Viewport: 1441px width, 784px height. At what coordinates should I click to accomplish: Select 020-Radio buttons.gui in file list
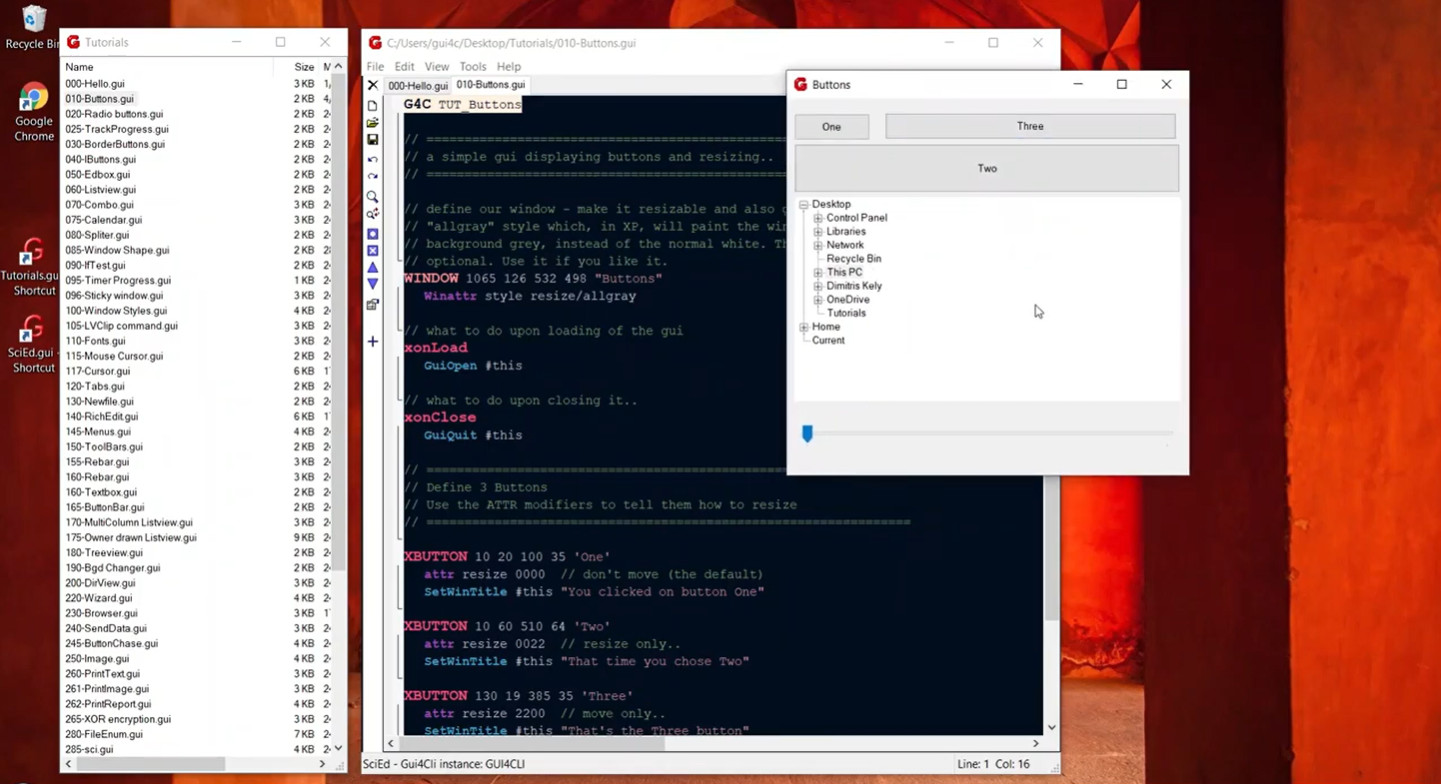coord(114,114)
